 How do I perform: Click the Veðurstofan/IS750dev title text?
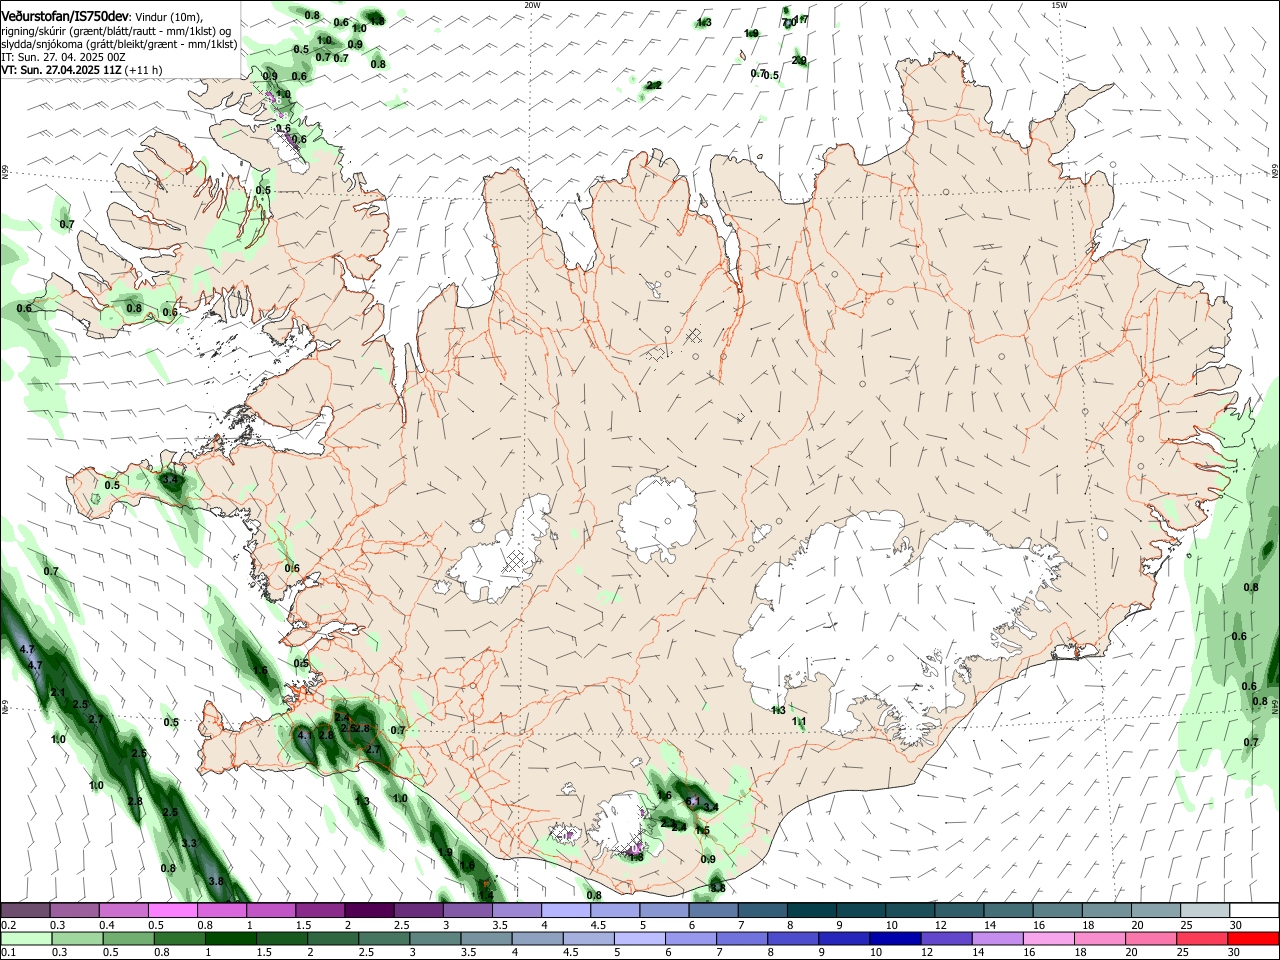[65, 17]
